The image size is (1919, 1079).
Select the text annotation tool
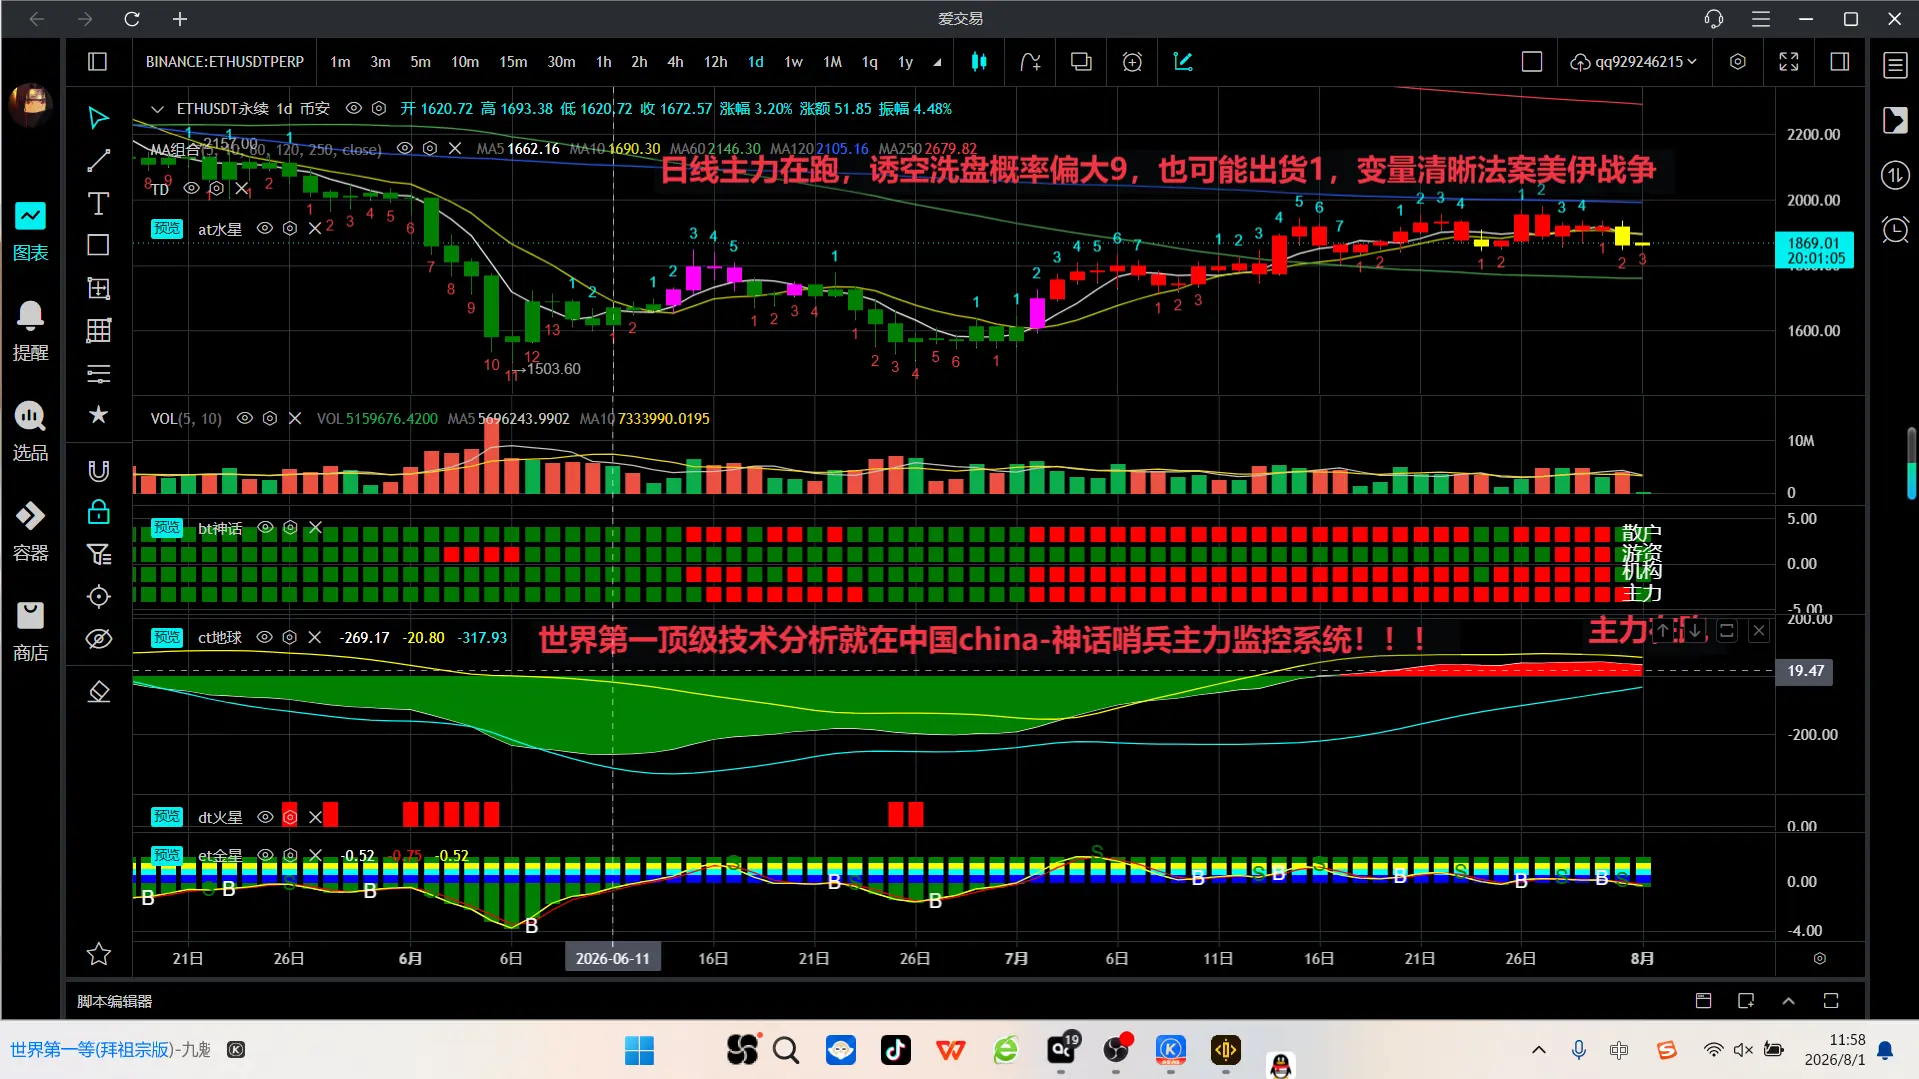[98, 204]
